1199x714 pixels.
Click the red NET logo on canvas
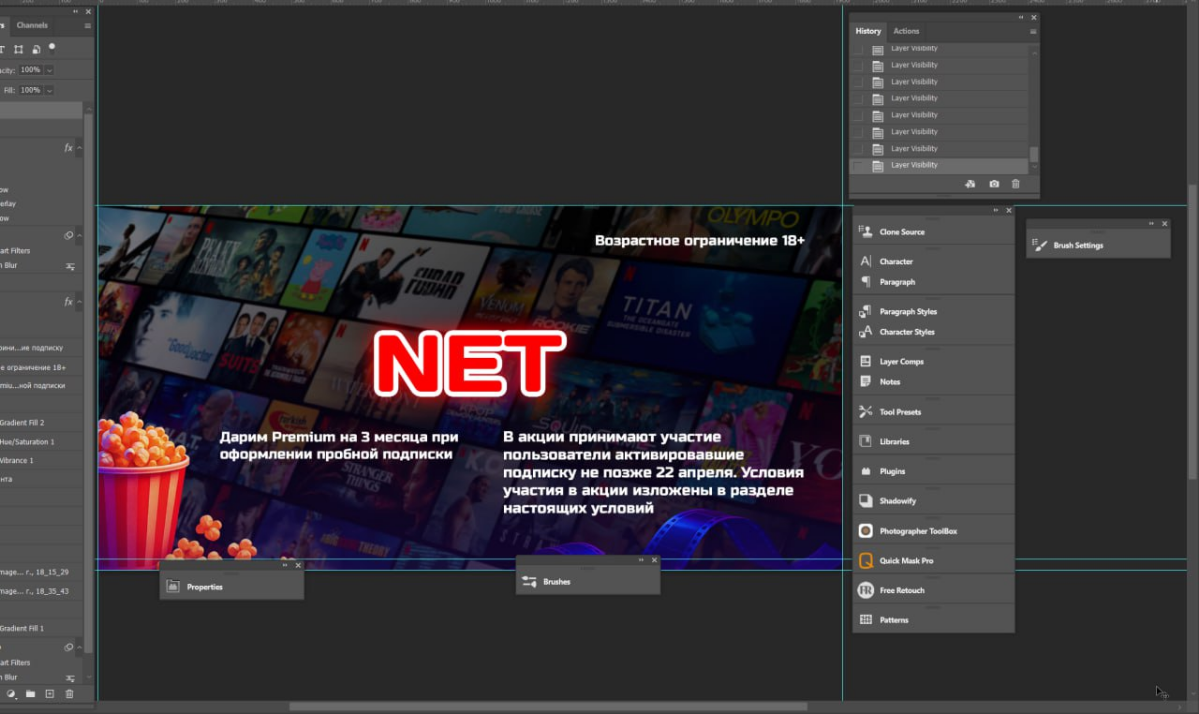470,363
